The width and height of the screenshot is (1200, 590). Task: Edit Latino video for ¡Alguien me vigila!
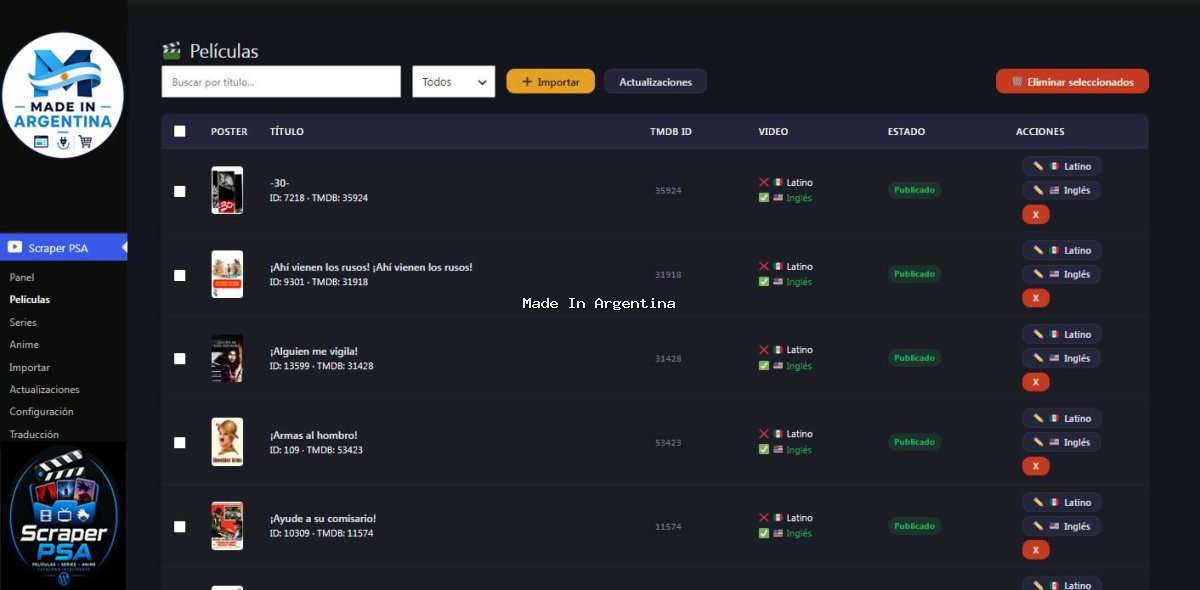(1061, 334)
